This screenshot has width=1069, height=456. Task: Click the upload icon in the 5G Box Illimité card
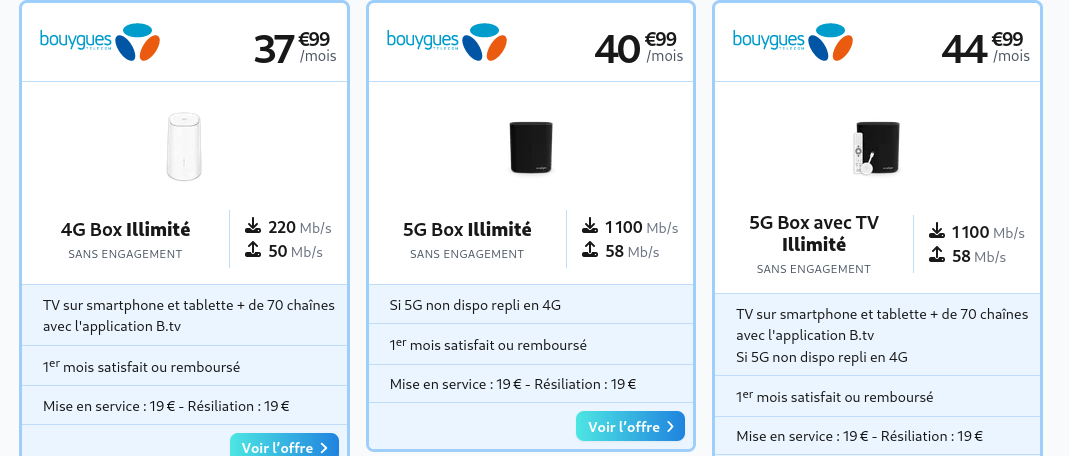point(589,250)
